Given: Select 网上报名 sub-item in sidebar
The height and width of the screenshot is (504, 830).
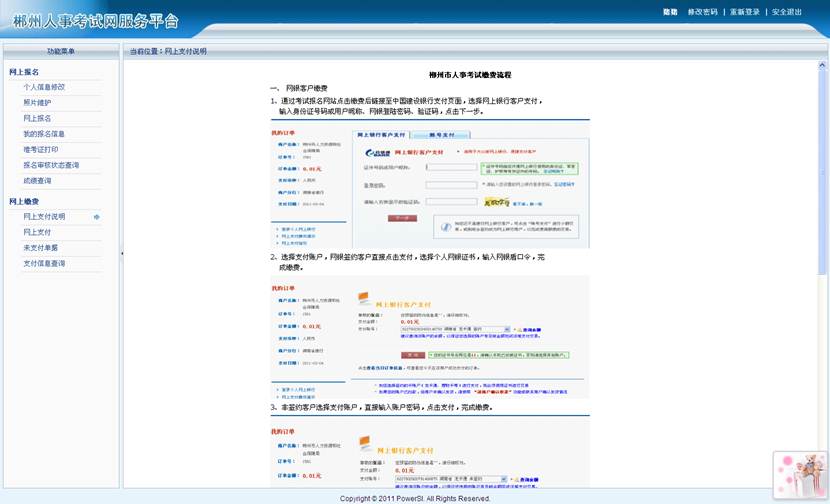Looking at the screenshot, I should [x=37, y=118].
